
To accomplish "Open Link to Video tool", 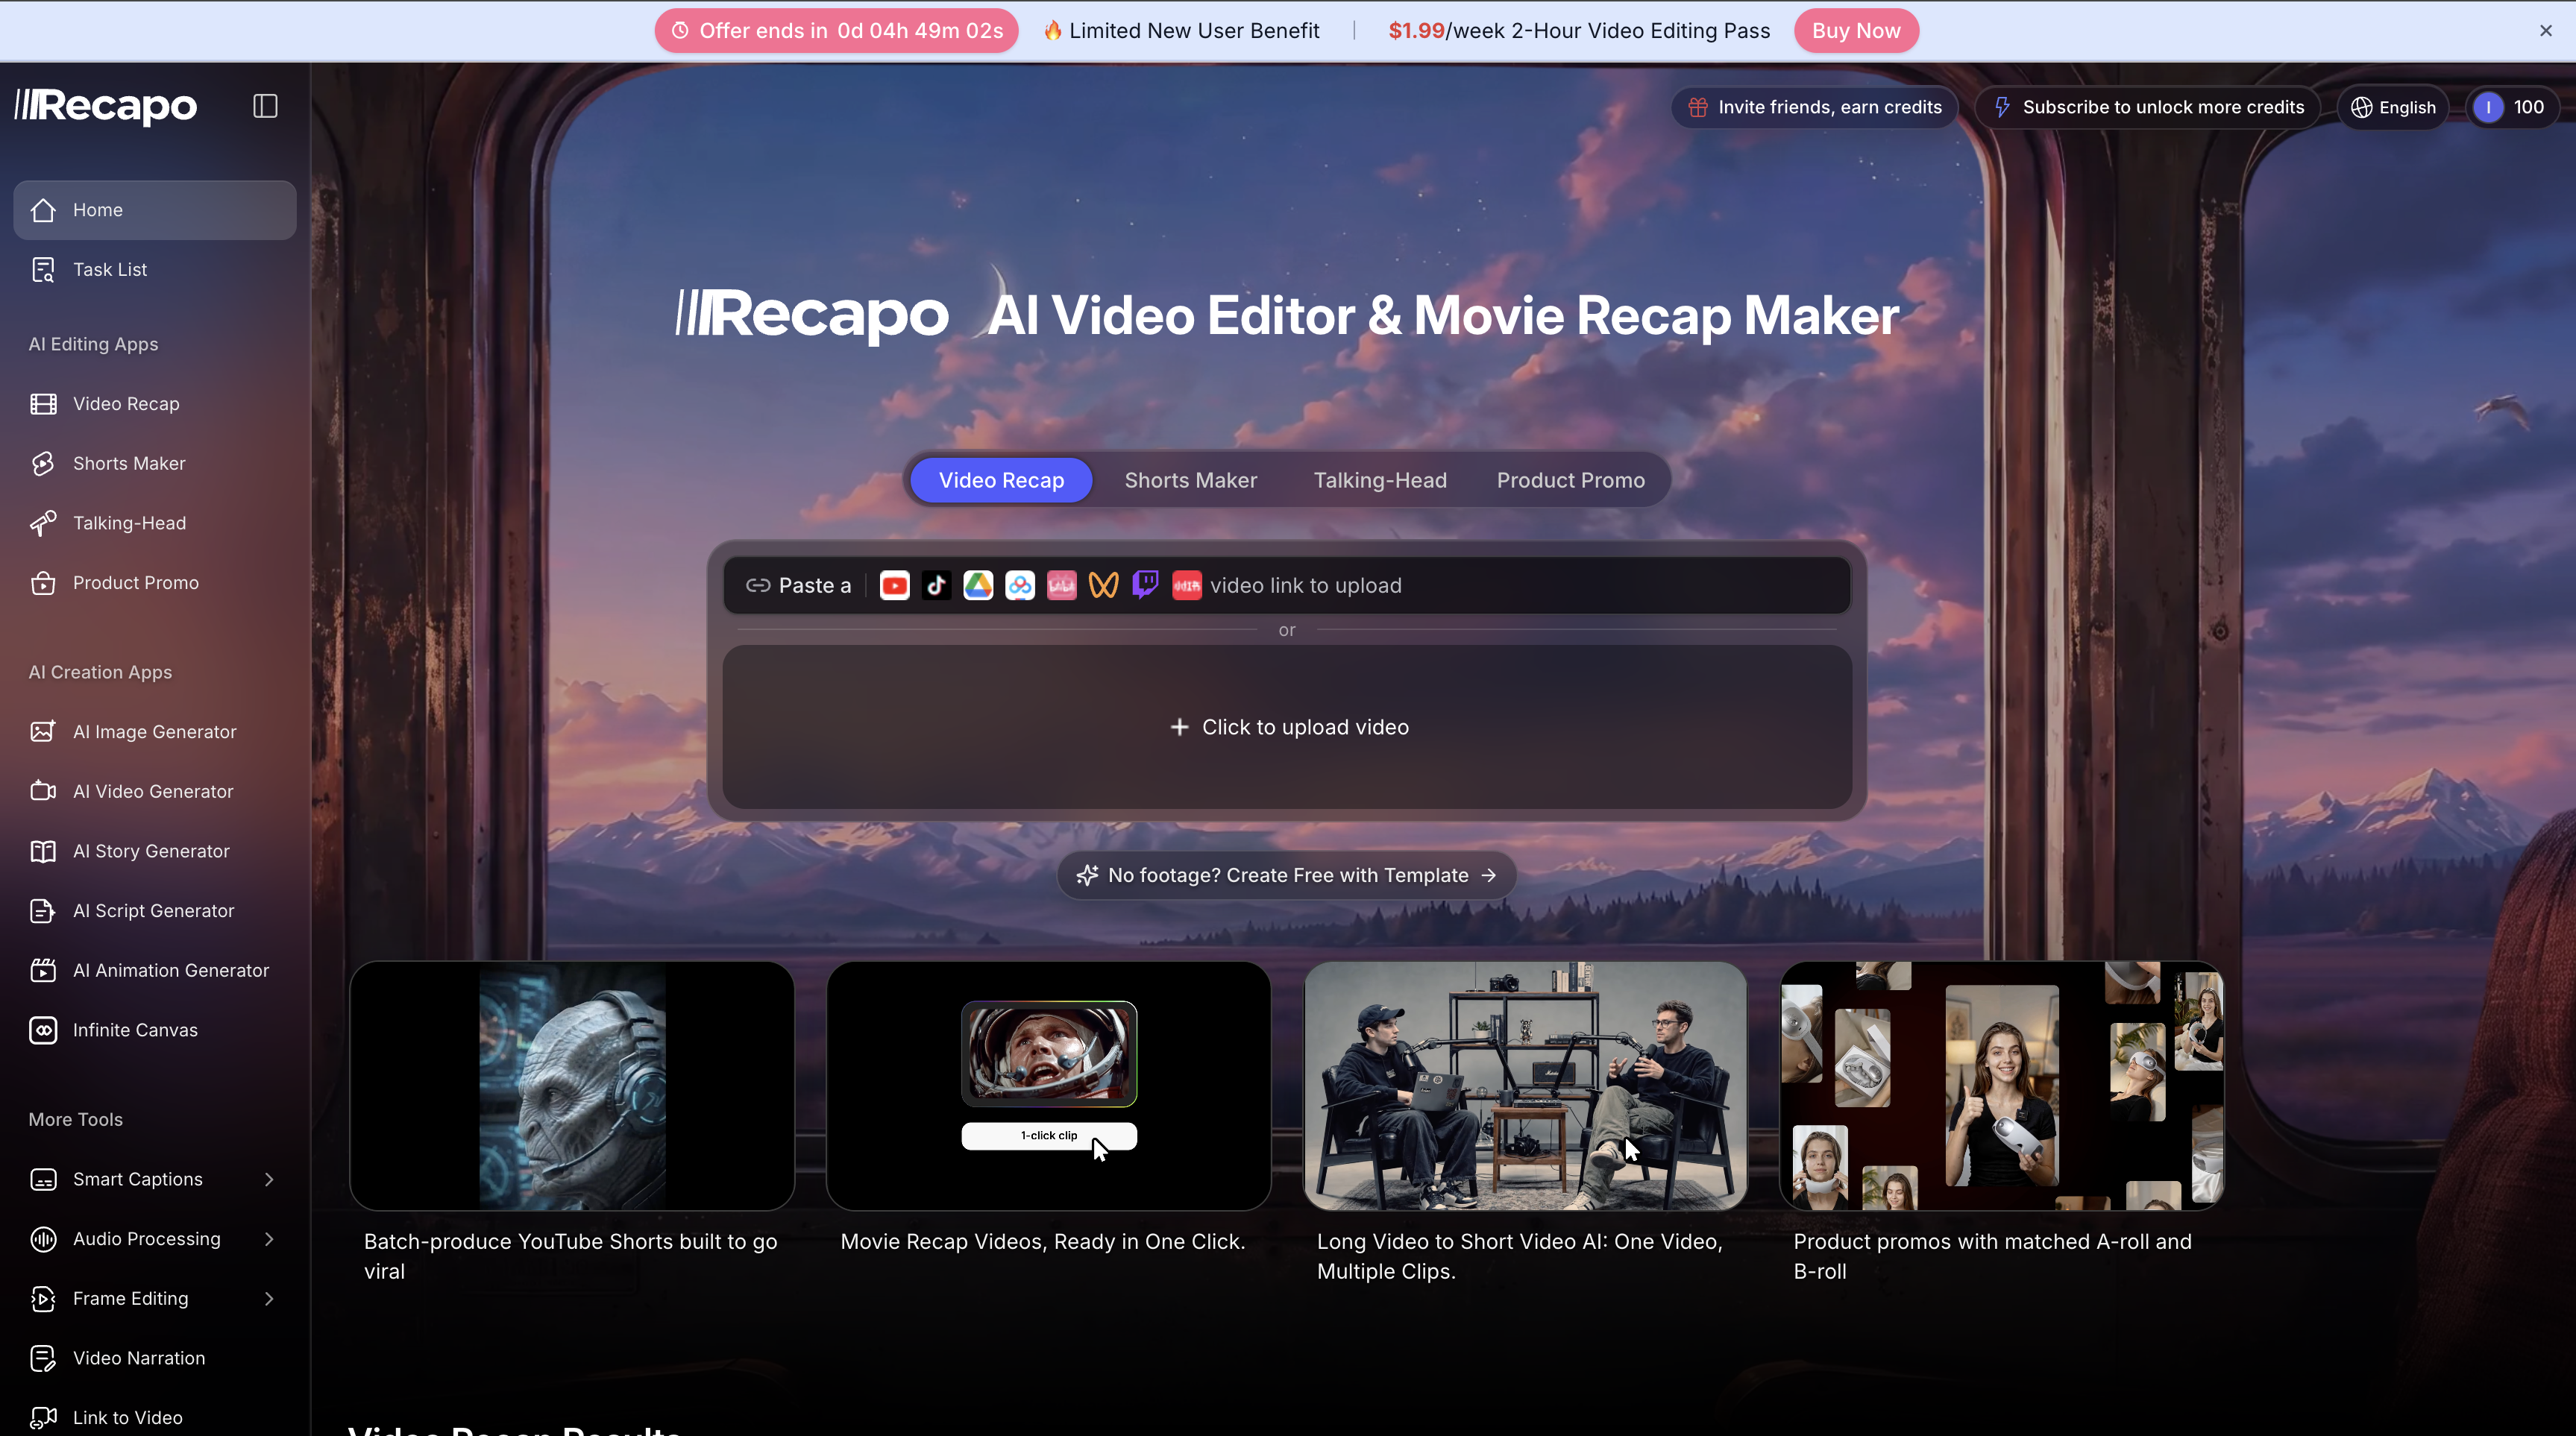I will tap(155, 1417).
